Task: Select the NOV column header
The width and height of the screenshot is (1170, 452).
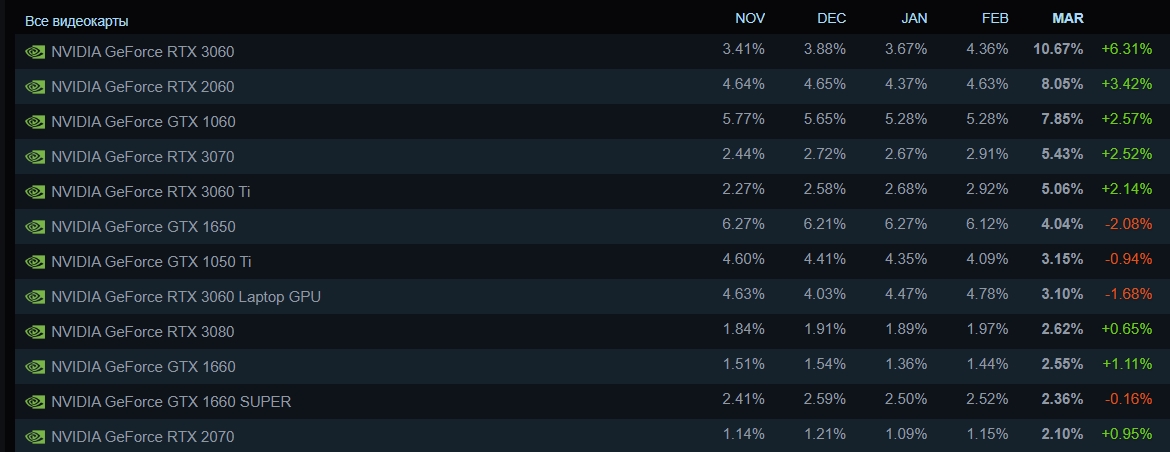Action: coord(750,19)
